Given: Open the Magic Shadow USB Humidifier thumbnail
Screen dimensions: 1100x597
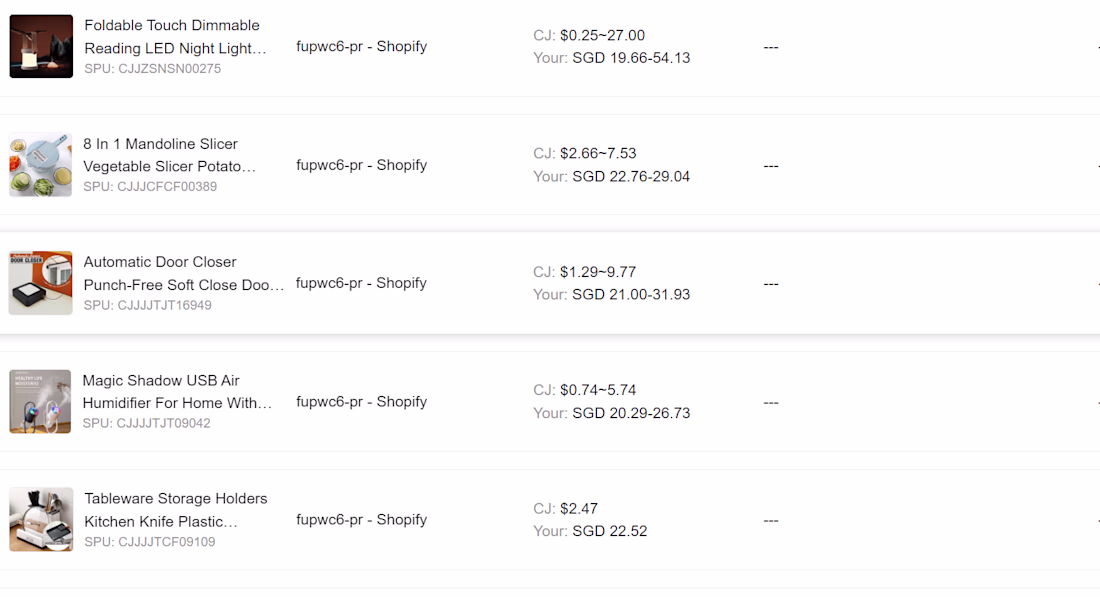Looking at the screenshot, I should point(41,401).
